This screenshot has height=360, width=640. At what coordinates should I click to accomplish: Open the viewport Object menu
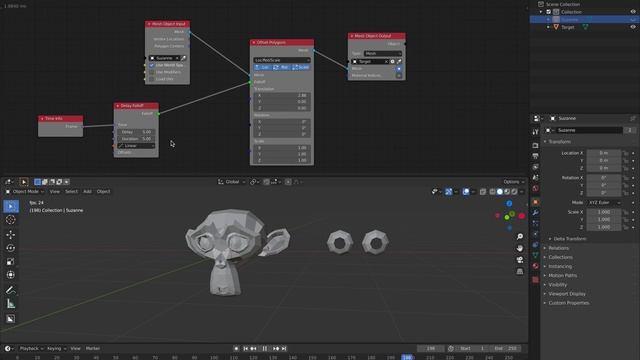click(103, 191)
